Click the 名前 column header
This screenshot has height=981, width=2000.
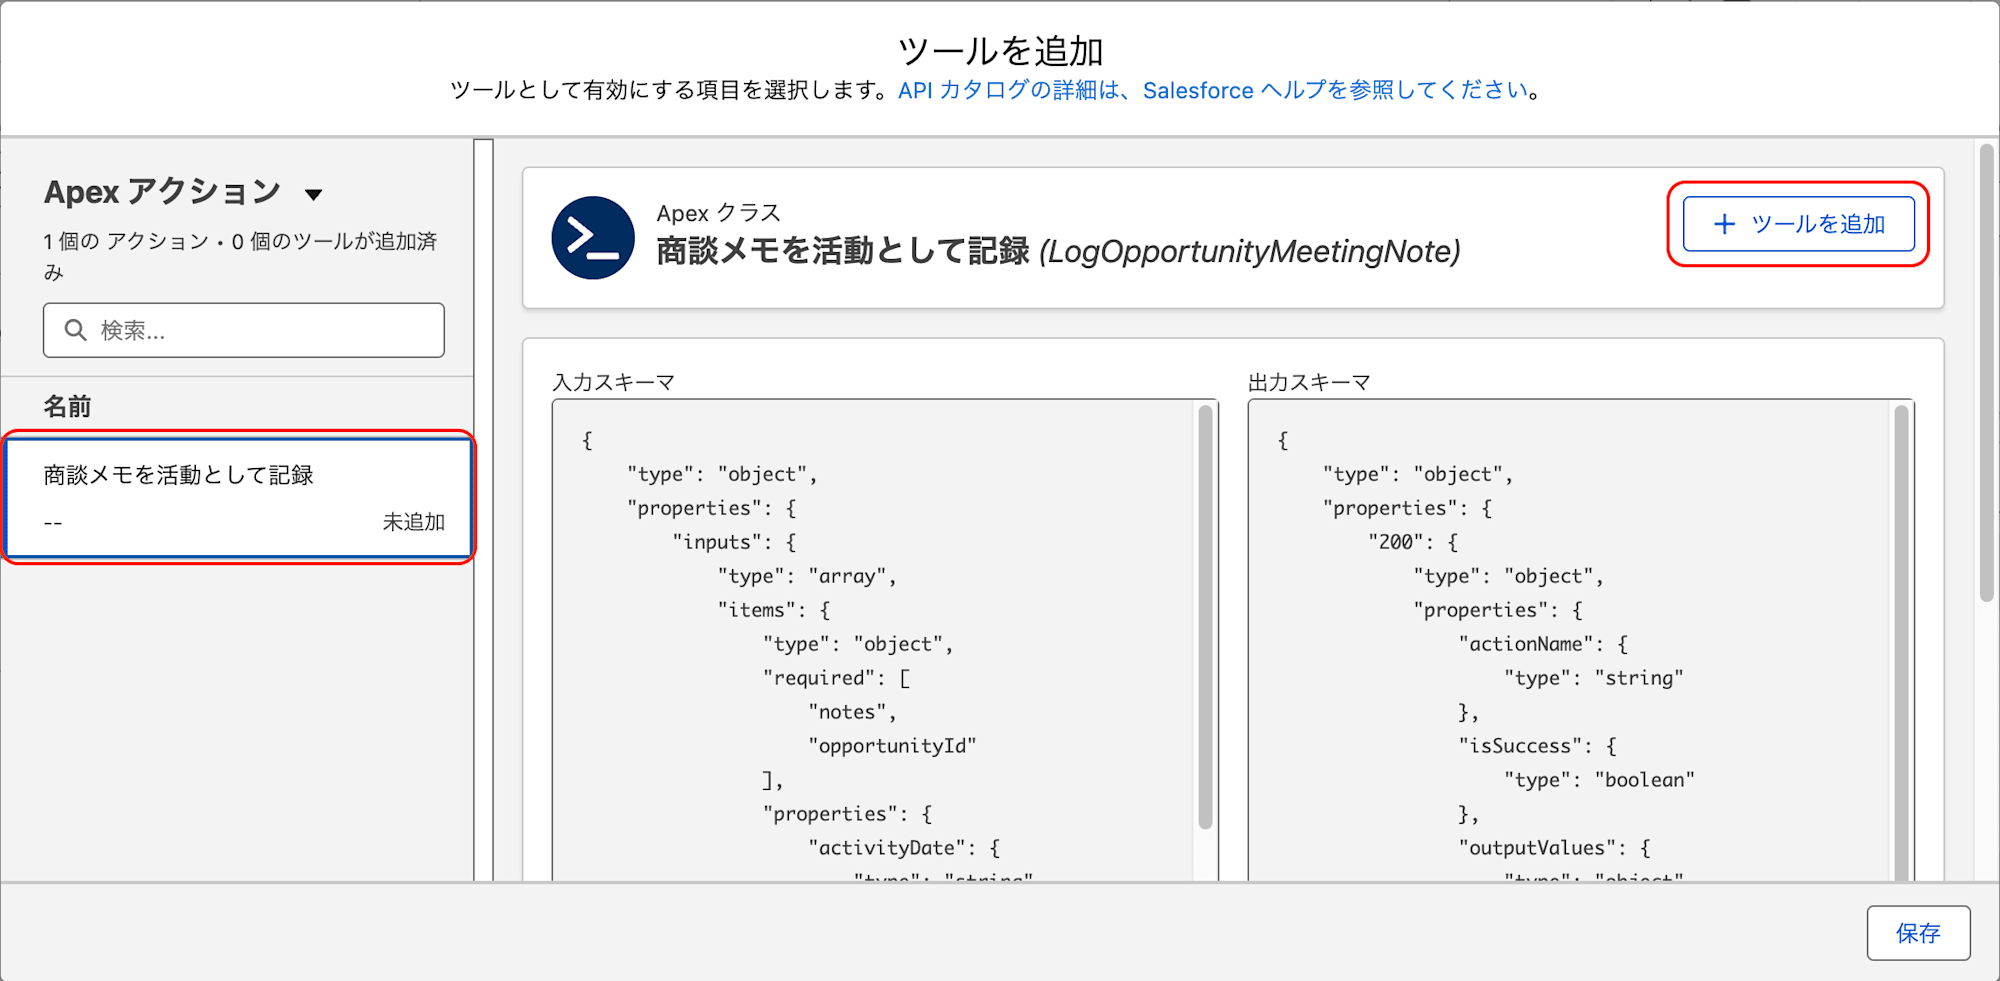[67, 406]
